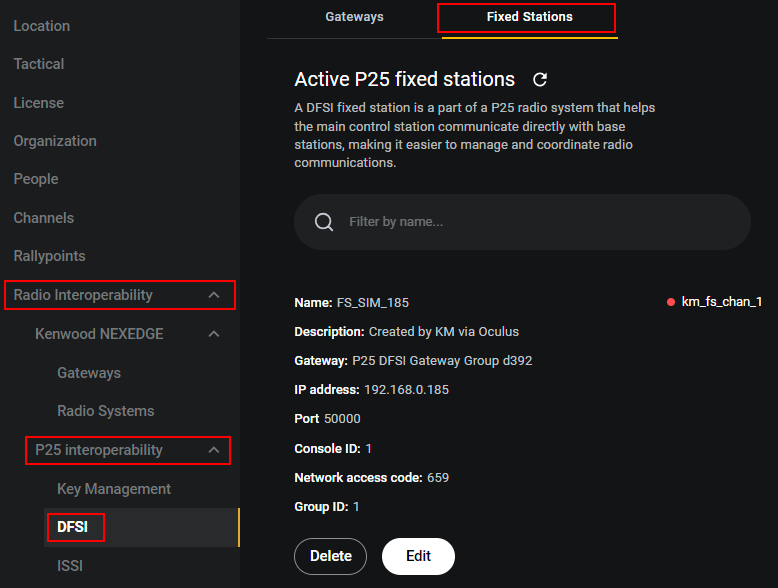The width and height of the screenshot is (778, 588).
Task: Open the Organization section
Action: 55,141
